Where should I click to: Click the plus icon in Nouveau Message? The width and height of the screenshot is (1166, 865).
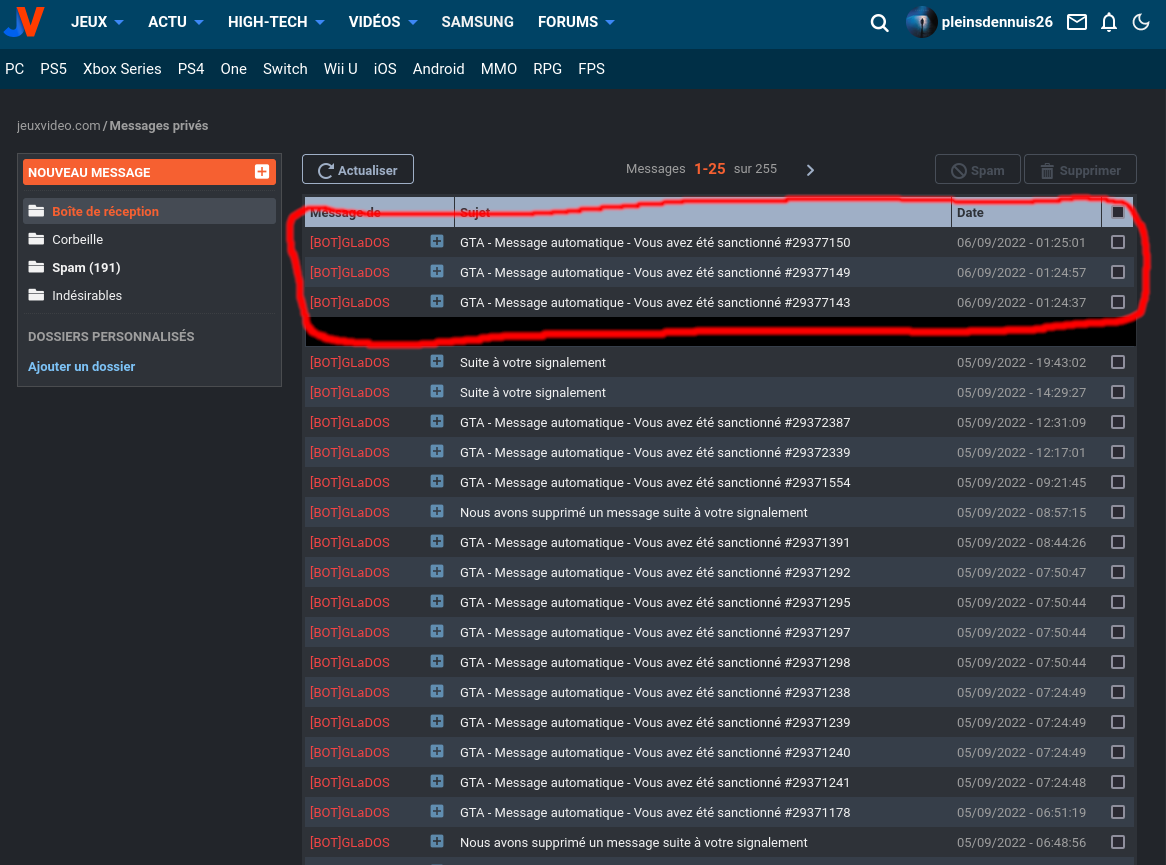click(x=262, y=172)
